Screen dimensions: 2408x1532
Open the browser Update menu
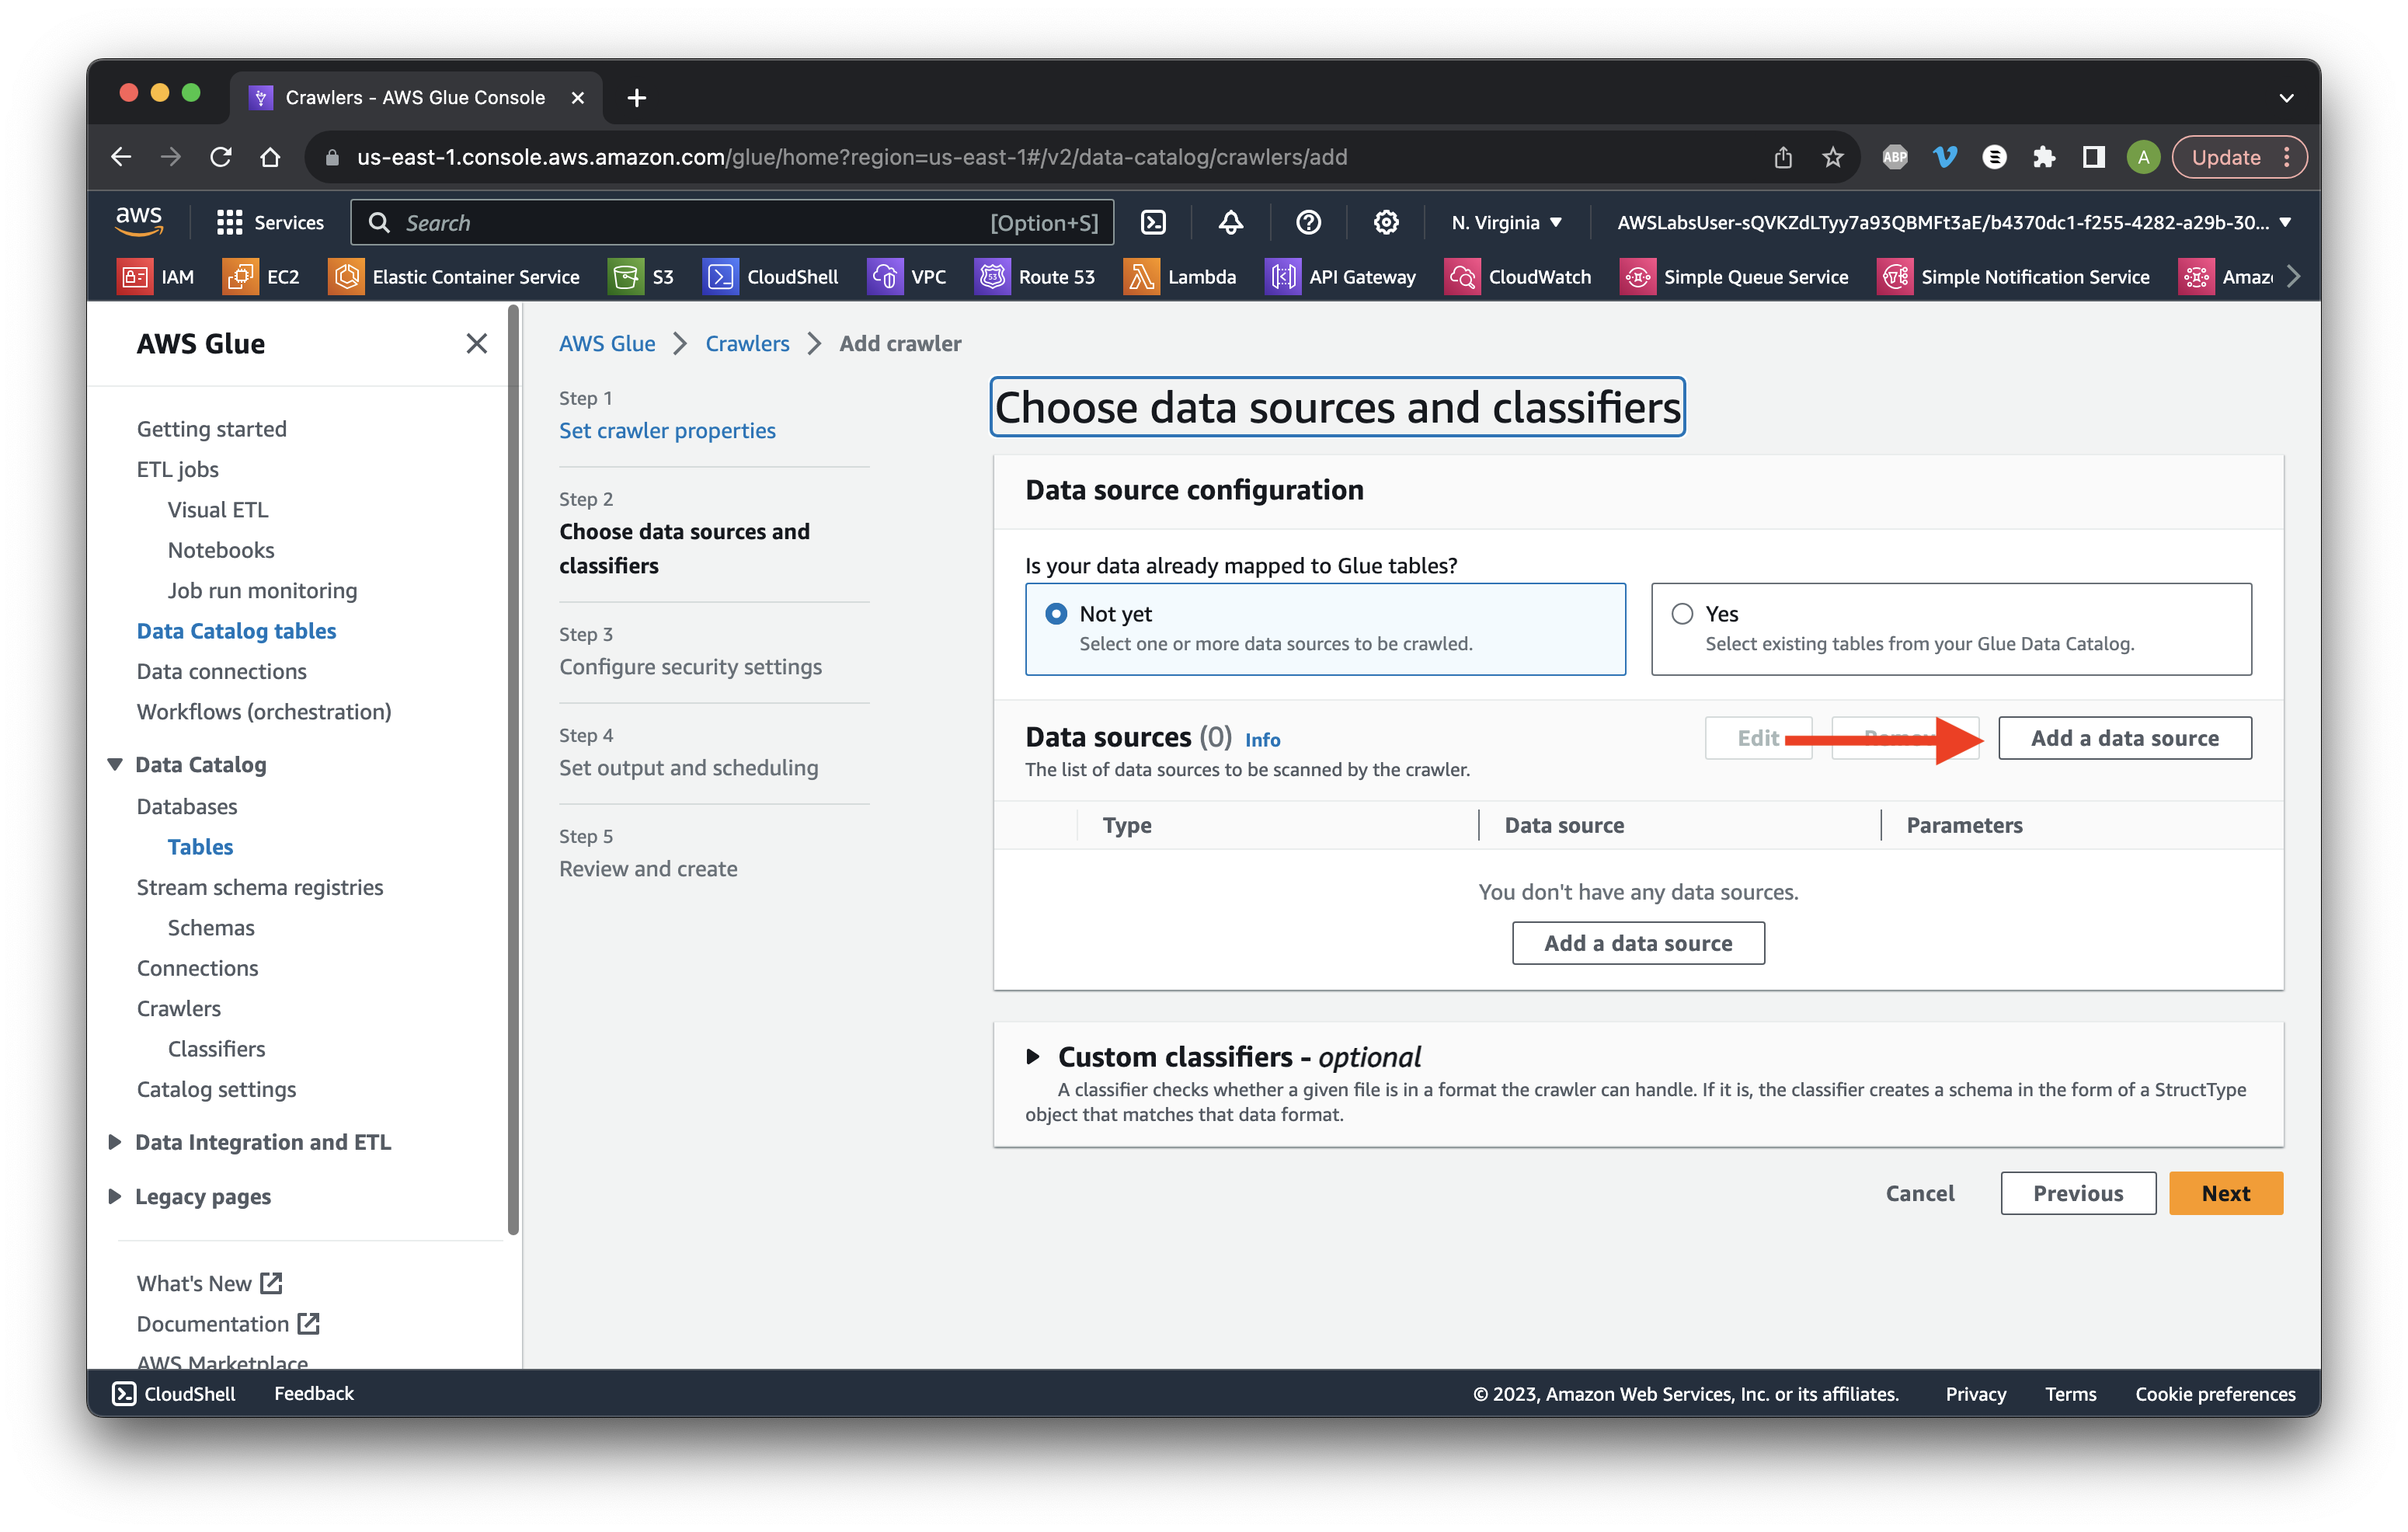(2239, 157)
